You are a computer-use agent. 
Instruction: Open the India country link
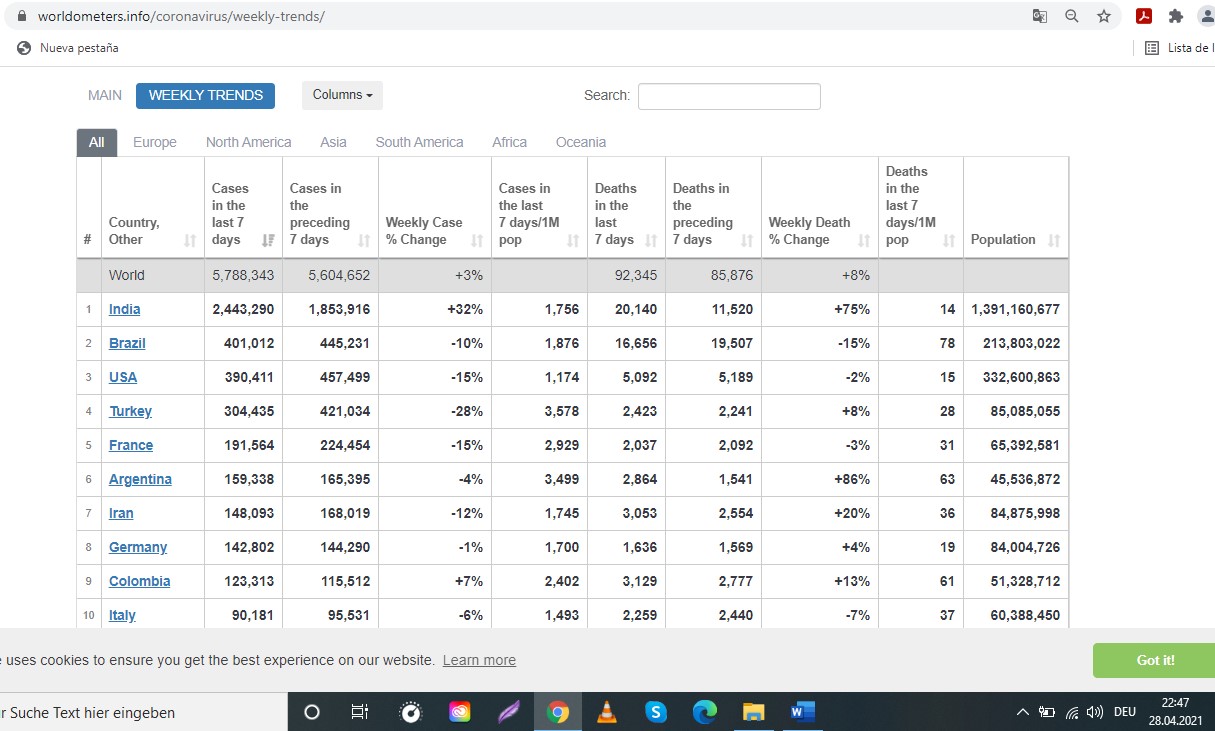125,309
